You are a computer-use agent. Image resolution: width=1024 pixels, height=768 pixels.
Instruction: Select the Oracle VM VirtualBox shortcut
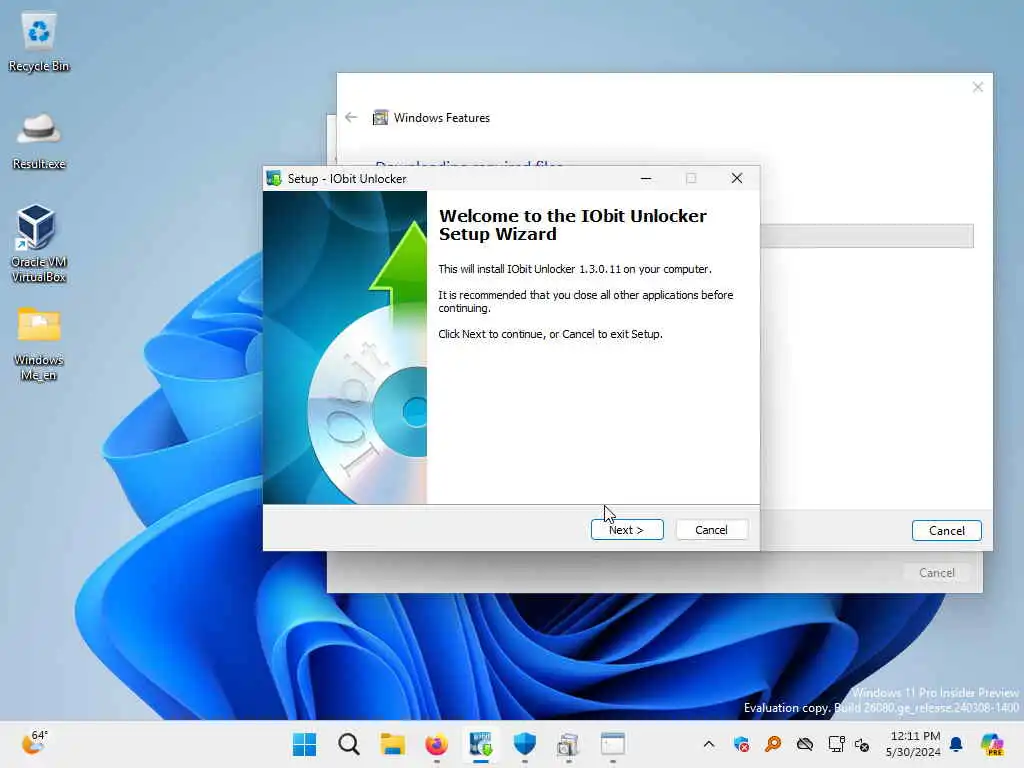[39, 243]
